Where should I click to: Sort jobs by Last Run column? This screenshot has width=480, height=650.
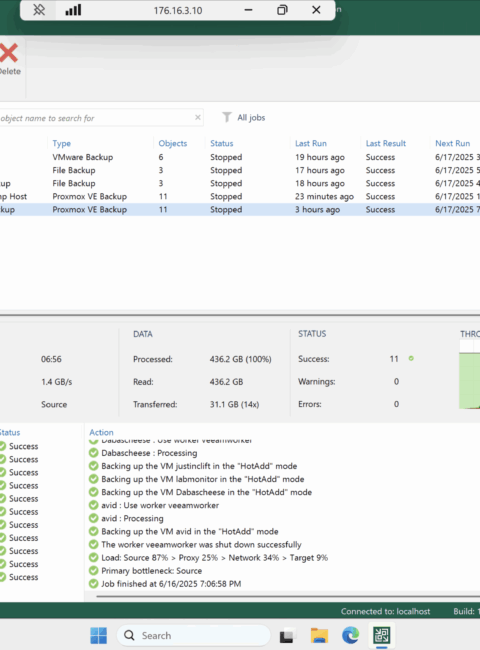[x=310, y=143]
